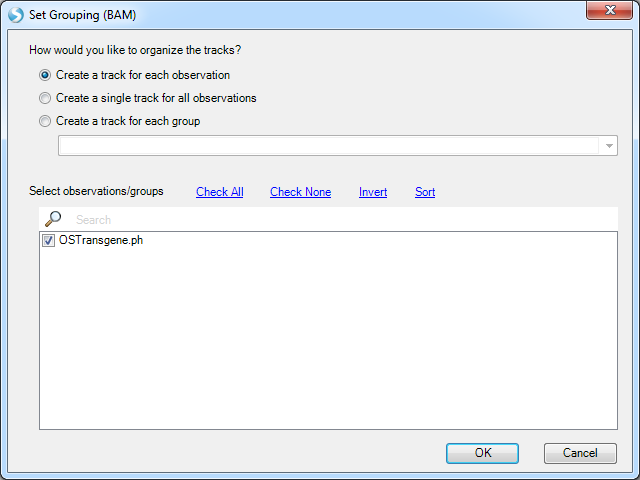
Task: Select 'Create a track for each group'
Action: click(45, 121)
